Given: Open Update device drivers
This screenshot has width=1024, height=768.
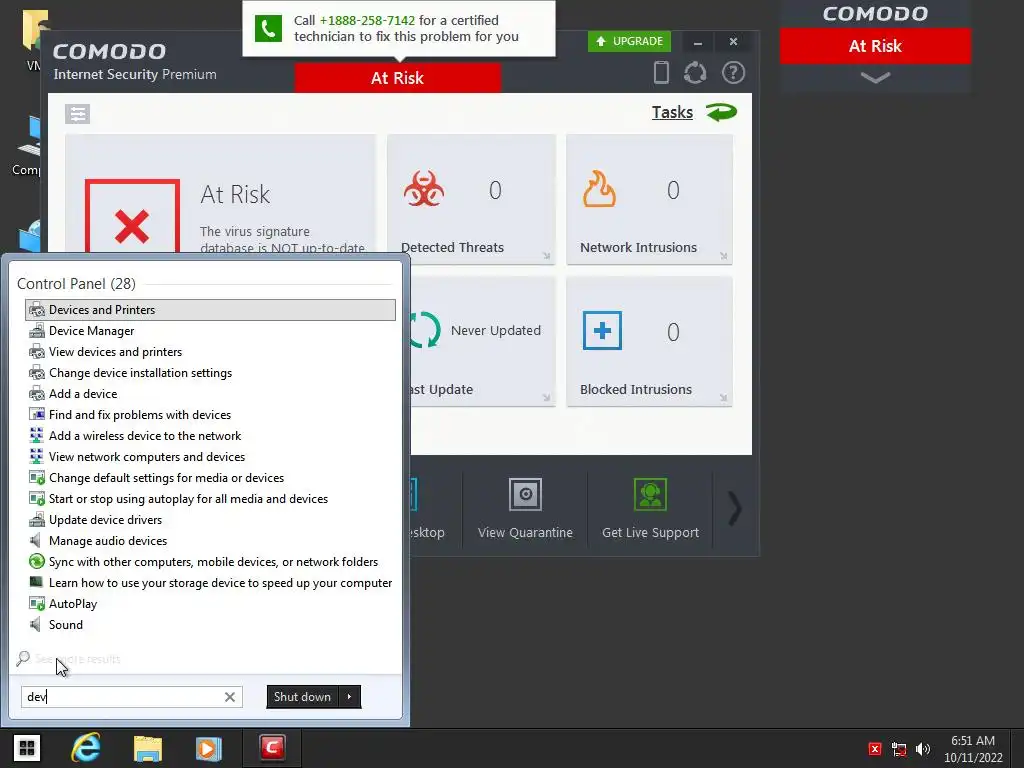Looking at the screenshot, I should 210,520.
